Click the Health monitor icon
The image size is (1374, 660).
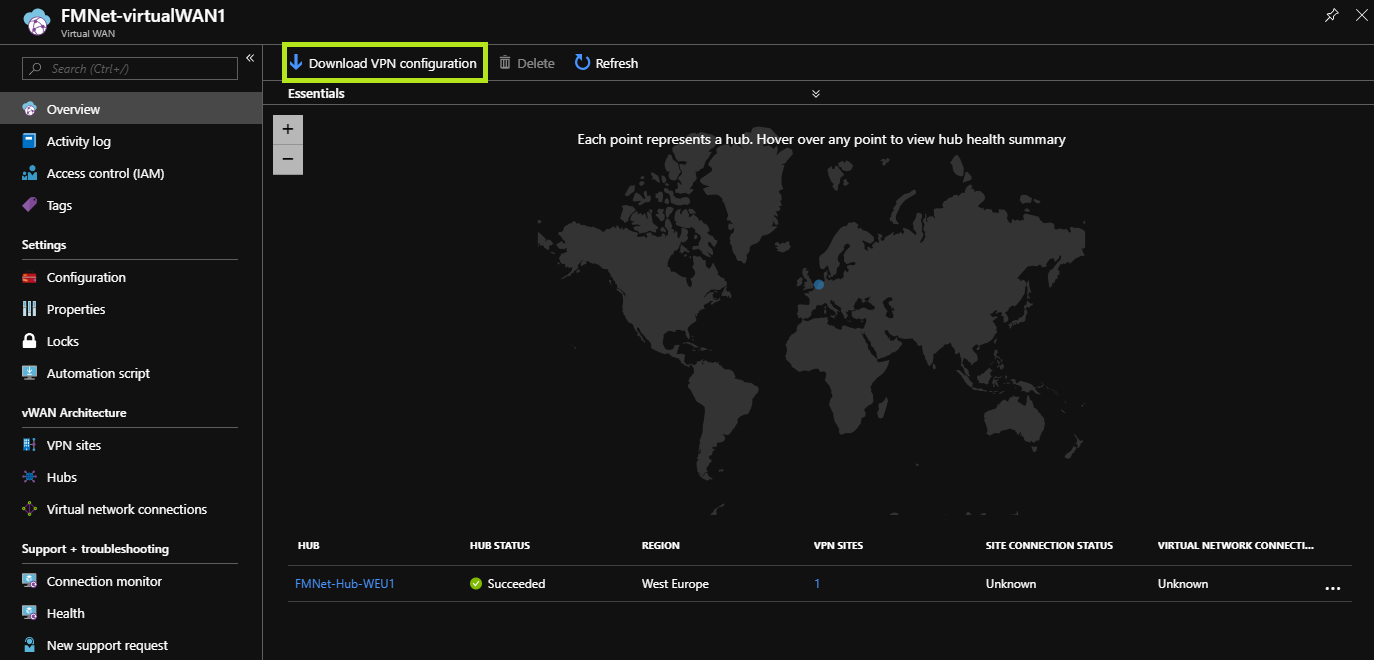pos(29,613)
